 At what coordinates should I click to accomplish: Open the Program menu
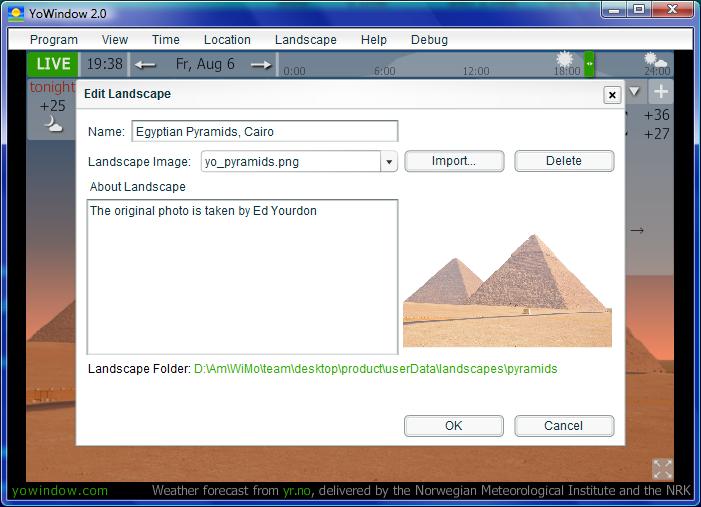tap(54, 40)
